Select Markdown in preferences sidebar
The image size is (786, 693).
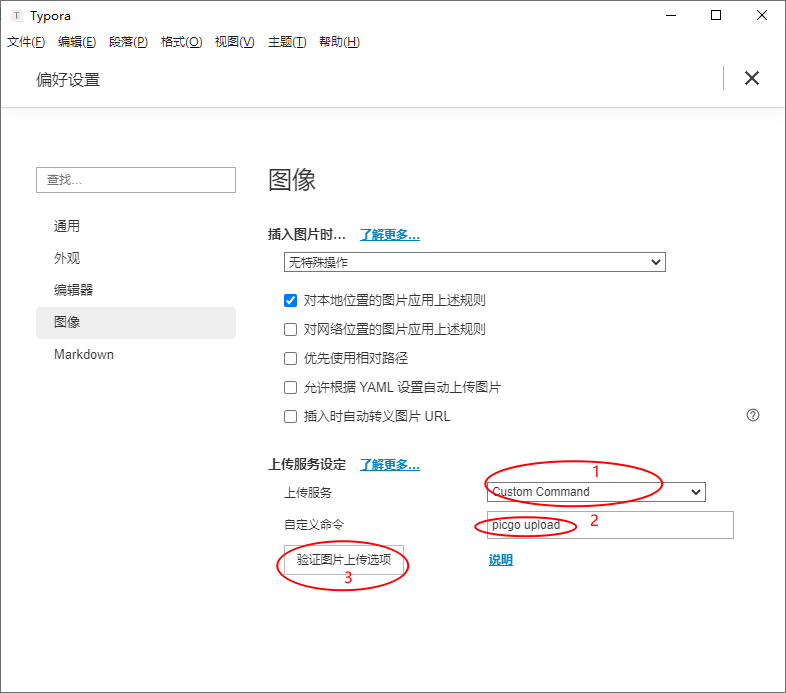pyautogui.click(x=136, y=355)
